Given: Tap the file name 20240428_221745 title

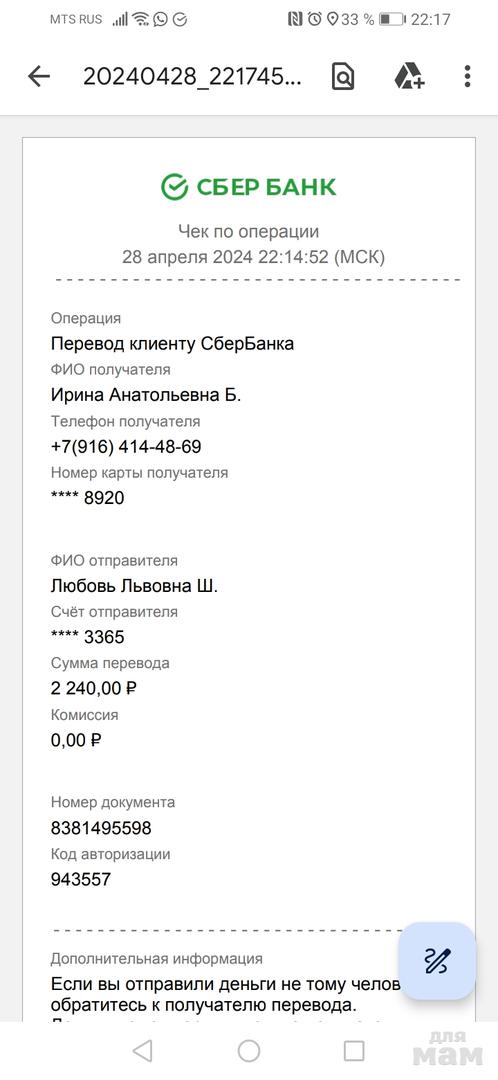Looking at the screenshot, I should pos(192,77).
